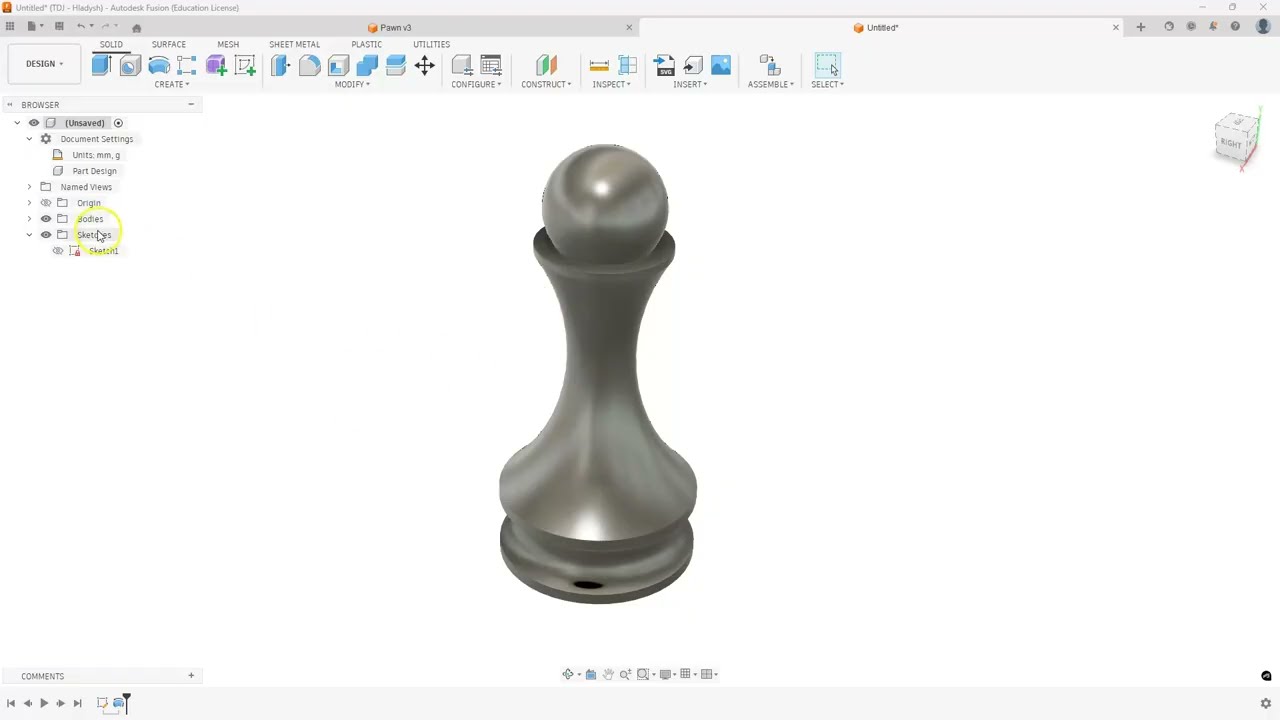Click the Assemble new component icon
This screenshot has height=720, width=1280.
(770, 66)
